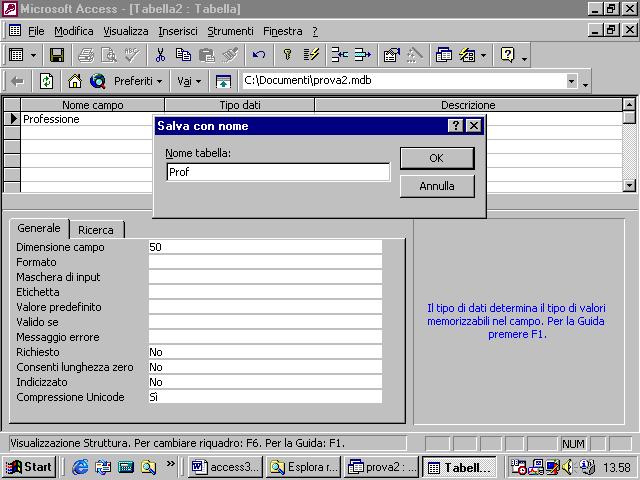This screenshot has height=480, width=640.
Task: Open the File menu
Action: (36, 31)
